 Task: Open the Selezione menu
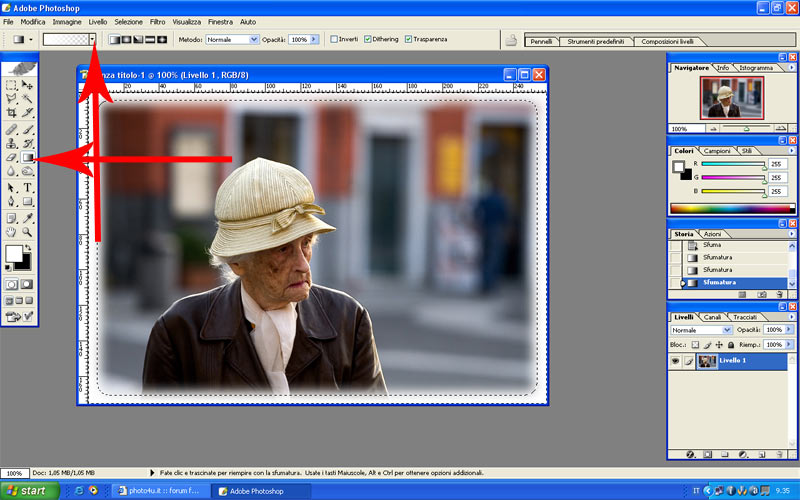(128, 22)
